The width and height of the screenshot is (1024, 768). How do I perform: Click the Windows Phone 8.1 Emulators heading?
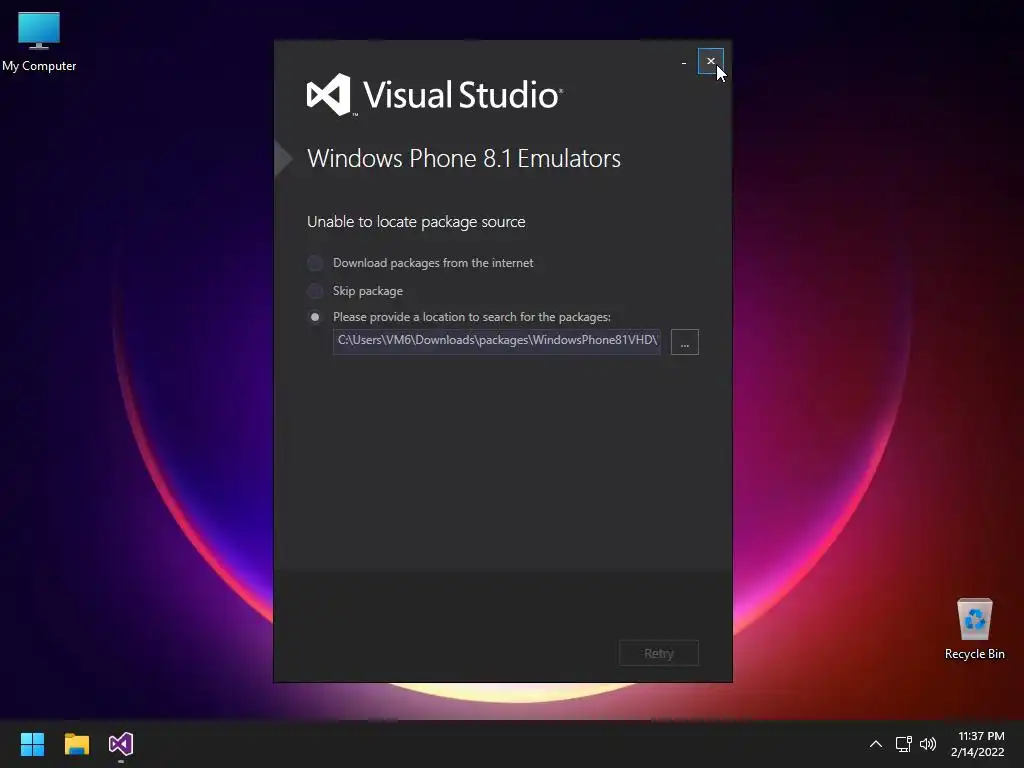pos(464,159)
